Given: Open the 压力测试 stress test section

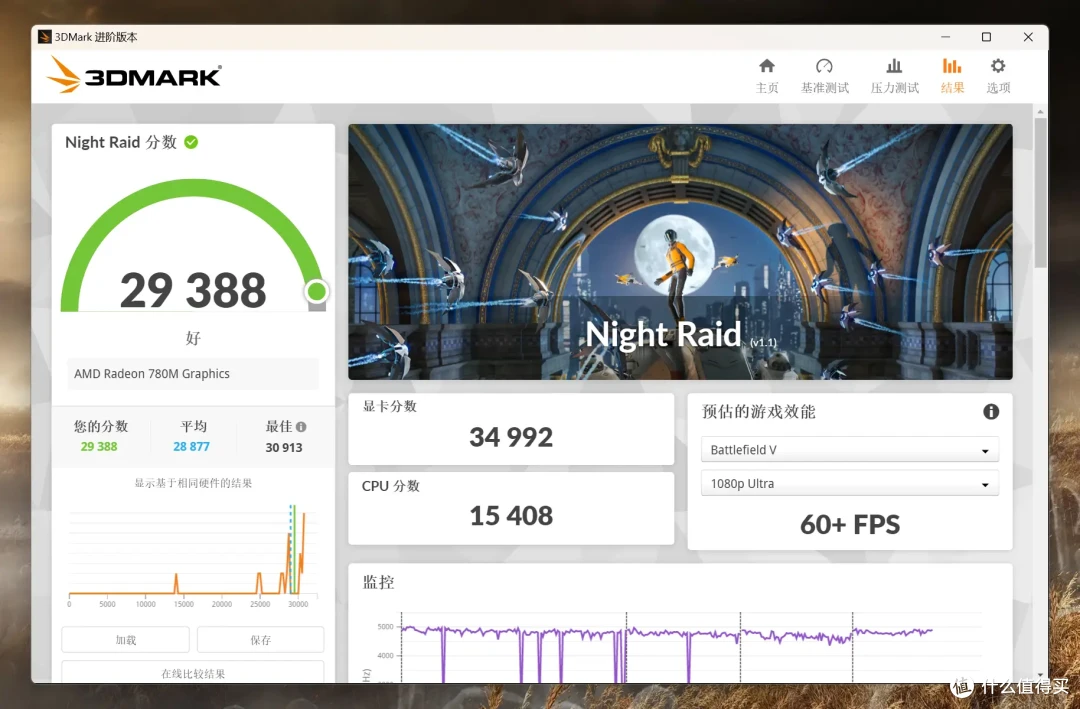Looking at the screenshot, I should [894, 76].
